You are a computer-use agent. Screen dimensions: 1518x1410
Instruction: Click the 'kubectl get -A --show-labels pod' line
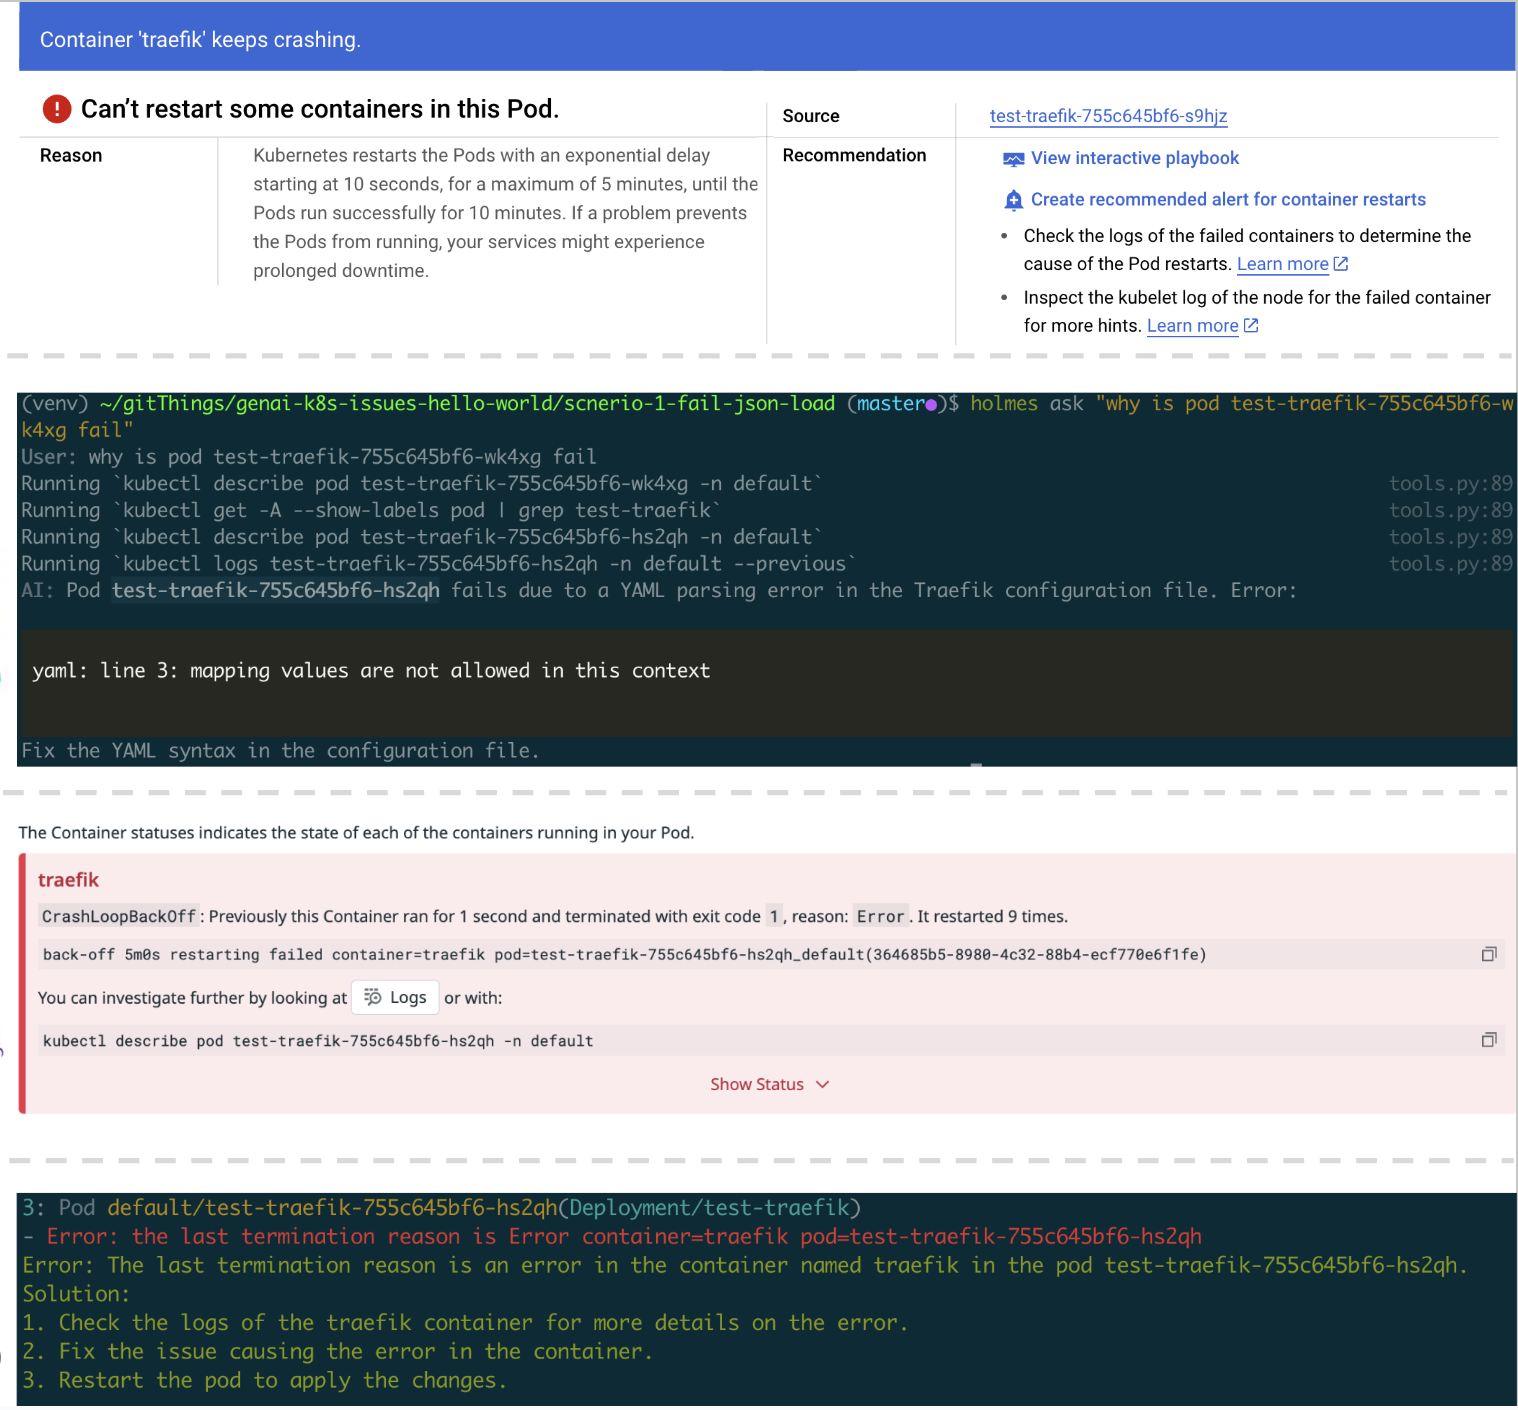point(371,510)
